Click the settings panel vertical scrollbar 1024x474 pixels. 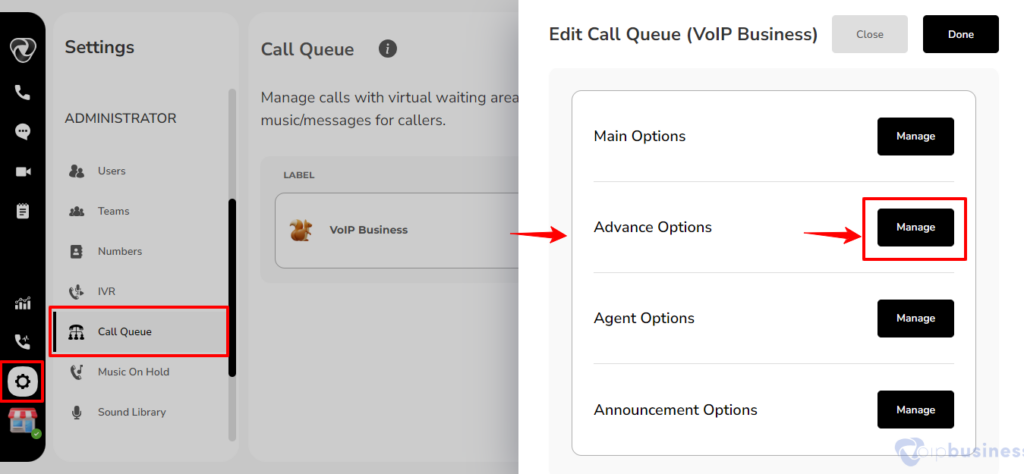pos(232,287)
